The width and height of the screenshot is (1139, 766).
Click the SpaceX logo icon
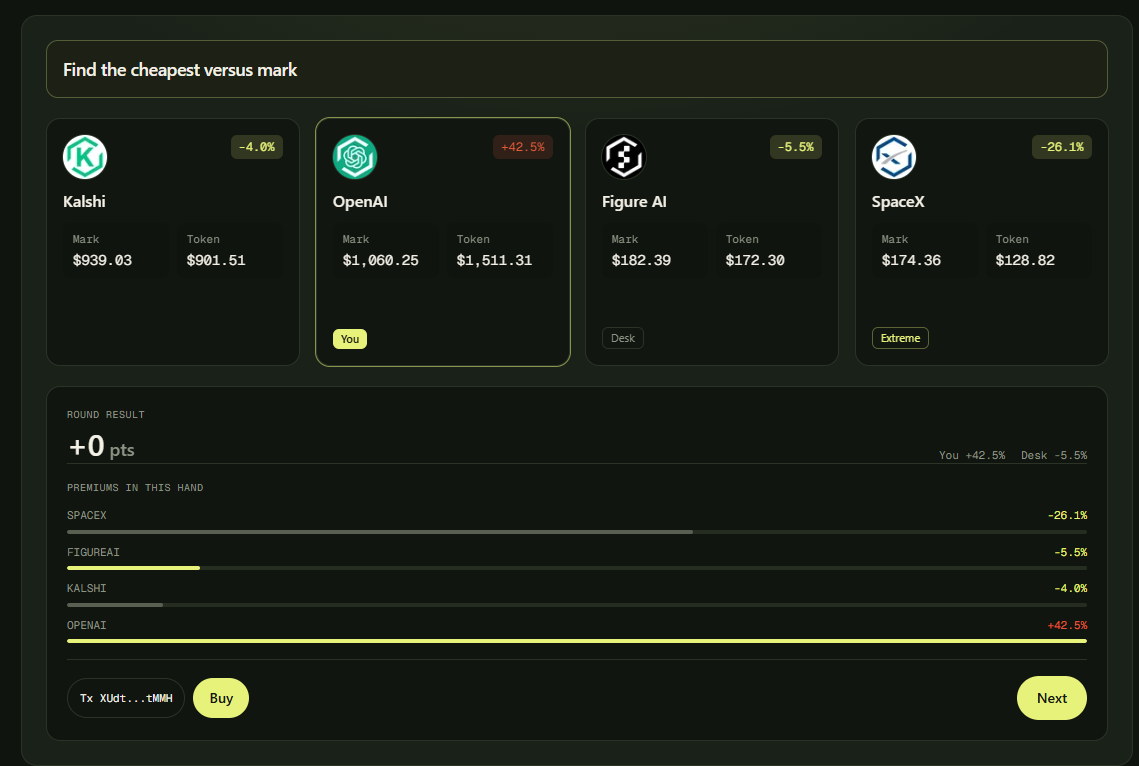point(893,157)
